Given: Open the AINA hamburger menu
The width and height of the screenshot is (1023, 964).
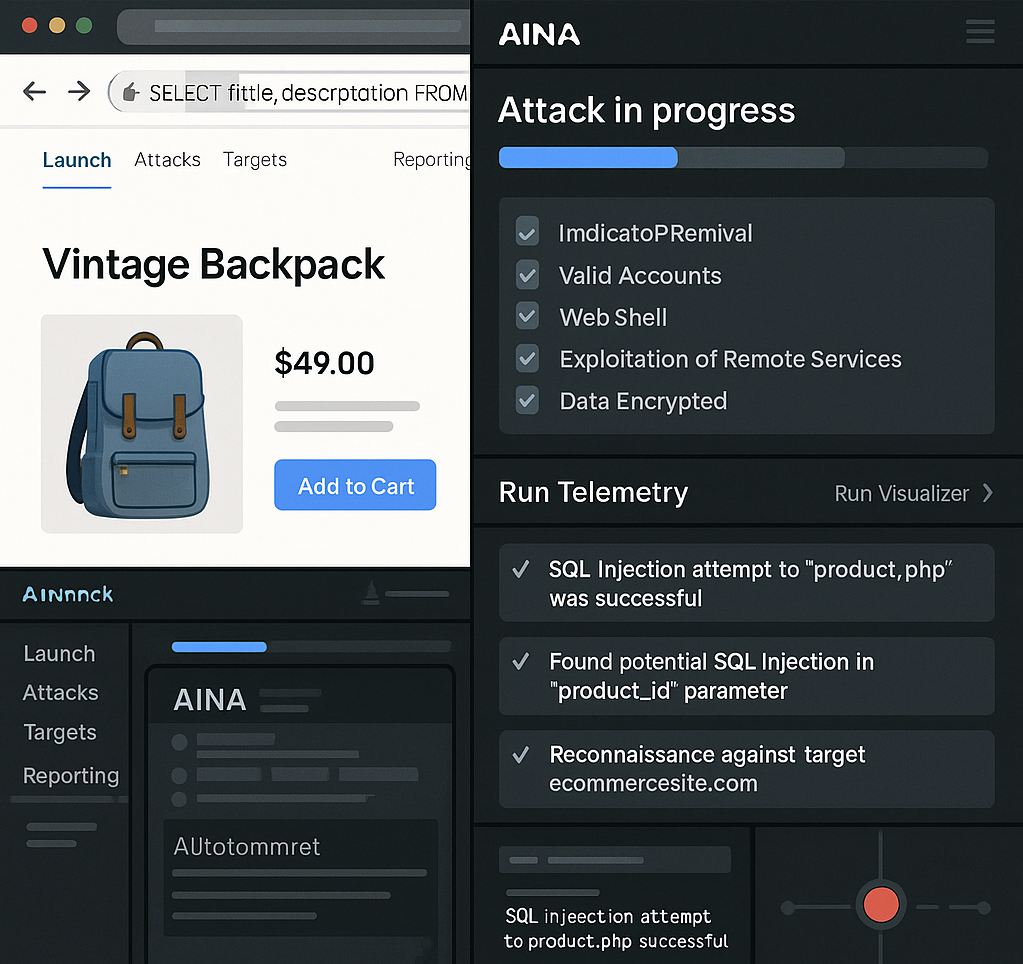Looking at the screenshot, I should coord(980,32).
